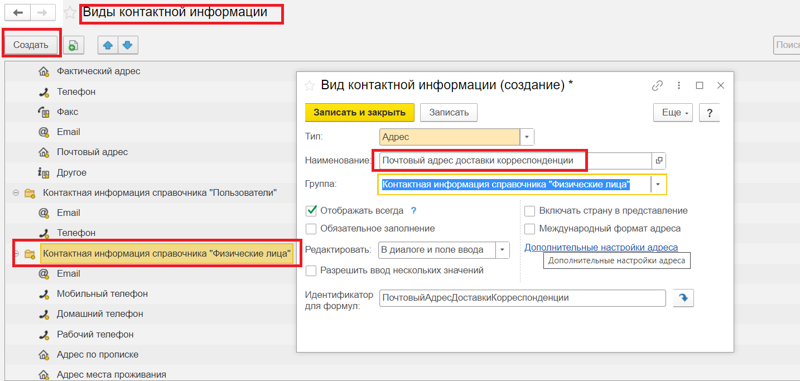Viewport: 800px width, 381px height.
Task: Click the fax icon beside Факс
Action: click(x=44, y=112)
